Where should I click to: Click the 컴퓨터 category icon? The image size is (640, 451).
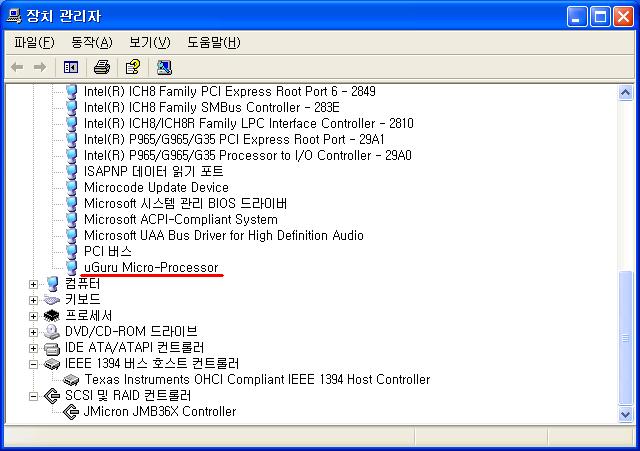[52, 284]
